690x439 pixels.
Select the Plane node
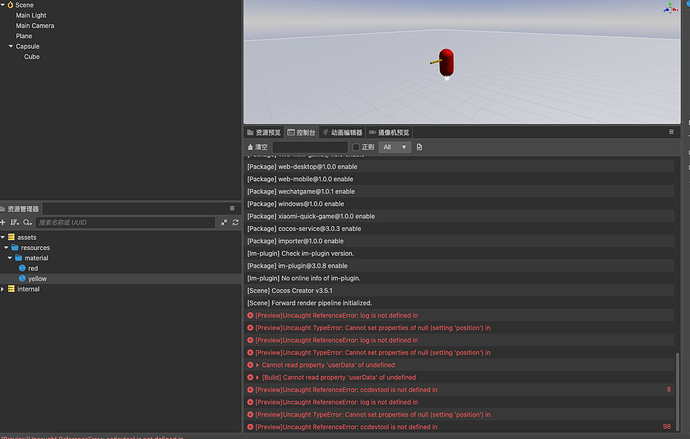(x=24, y=36)
